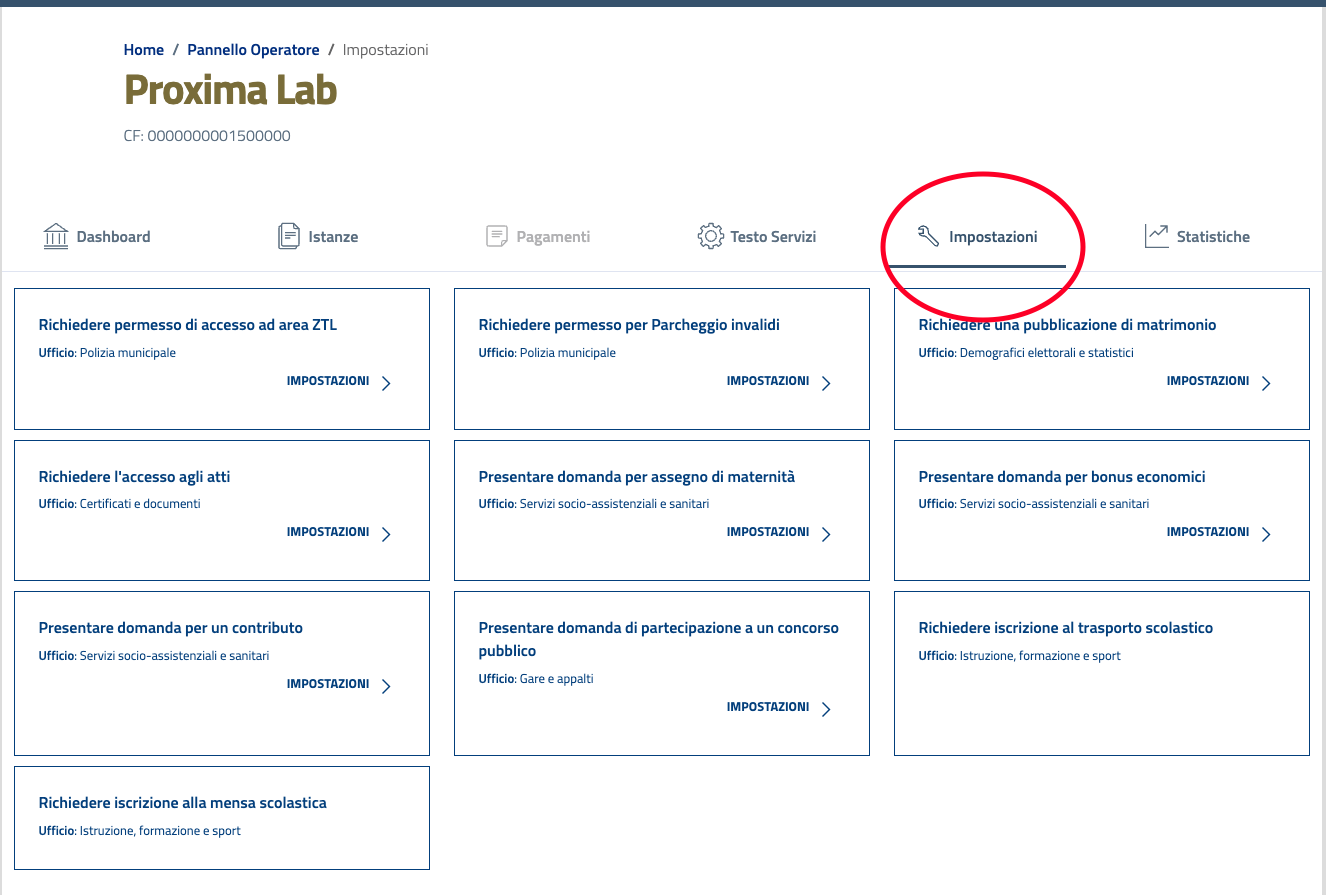This screenshot has height=895, width=1326.
Task: Go to Home breadcrumb link
Action: [143, 50]
